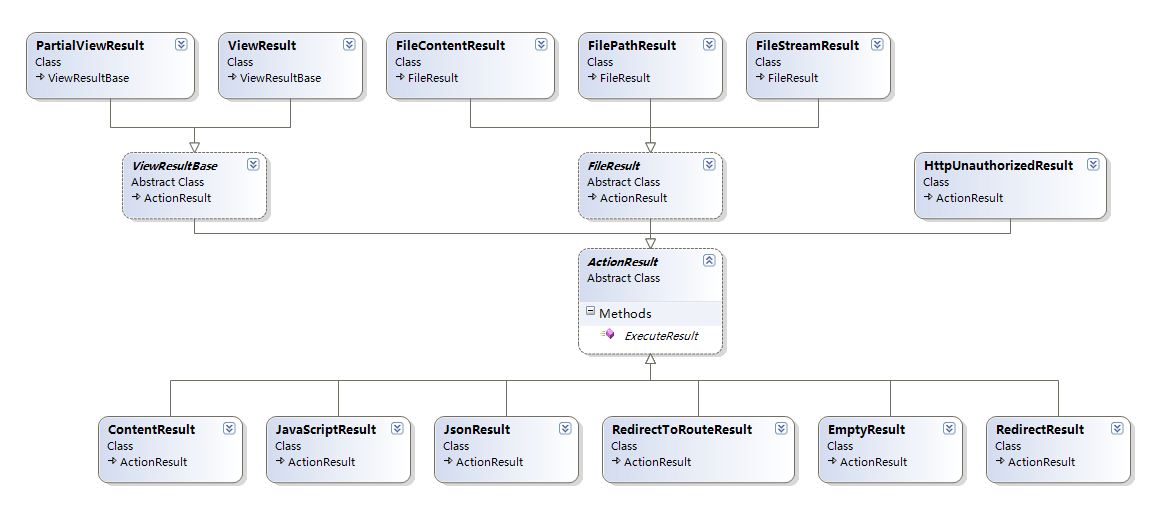Image resolution: width=1163 pixels, height=514 pixels.
Task: Select the HttpUnauthorizedResult class title
Action: pyautogui.click(x=998, y=165)
